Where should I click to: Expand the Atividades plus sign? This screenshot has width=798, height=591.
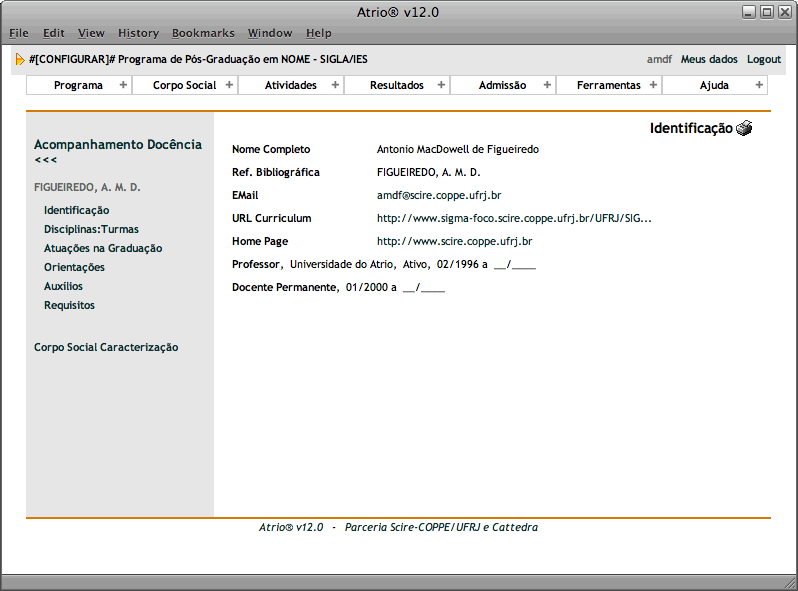tap(335, 85)
